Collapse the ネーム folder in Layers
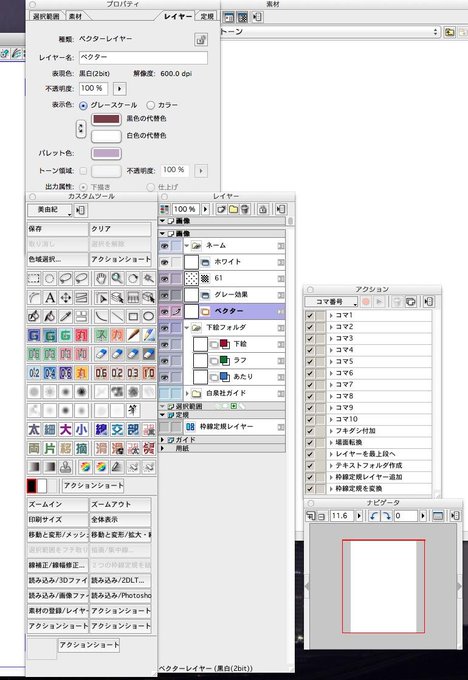This screenshot has width=468, height=680. pyautogui.click(x=187, y=245)
